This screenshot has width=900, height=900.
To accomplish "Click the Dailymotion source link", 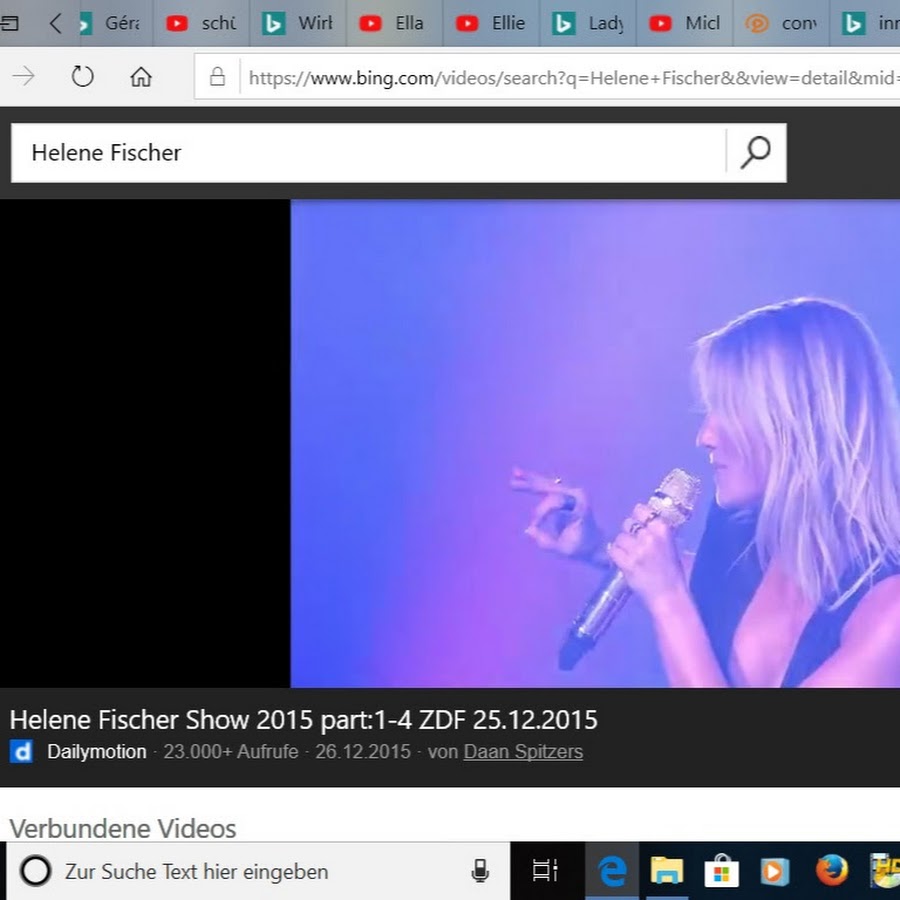I will (x=96, y=752).
